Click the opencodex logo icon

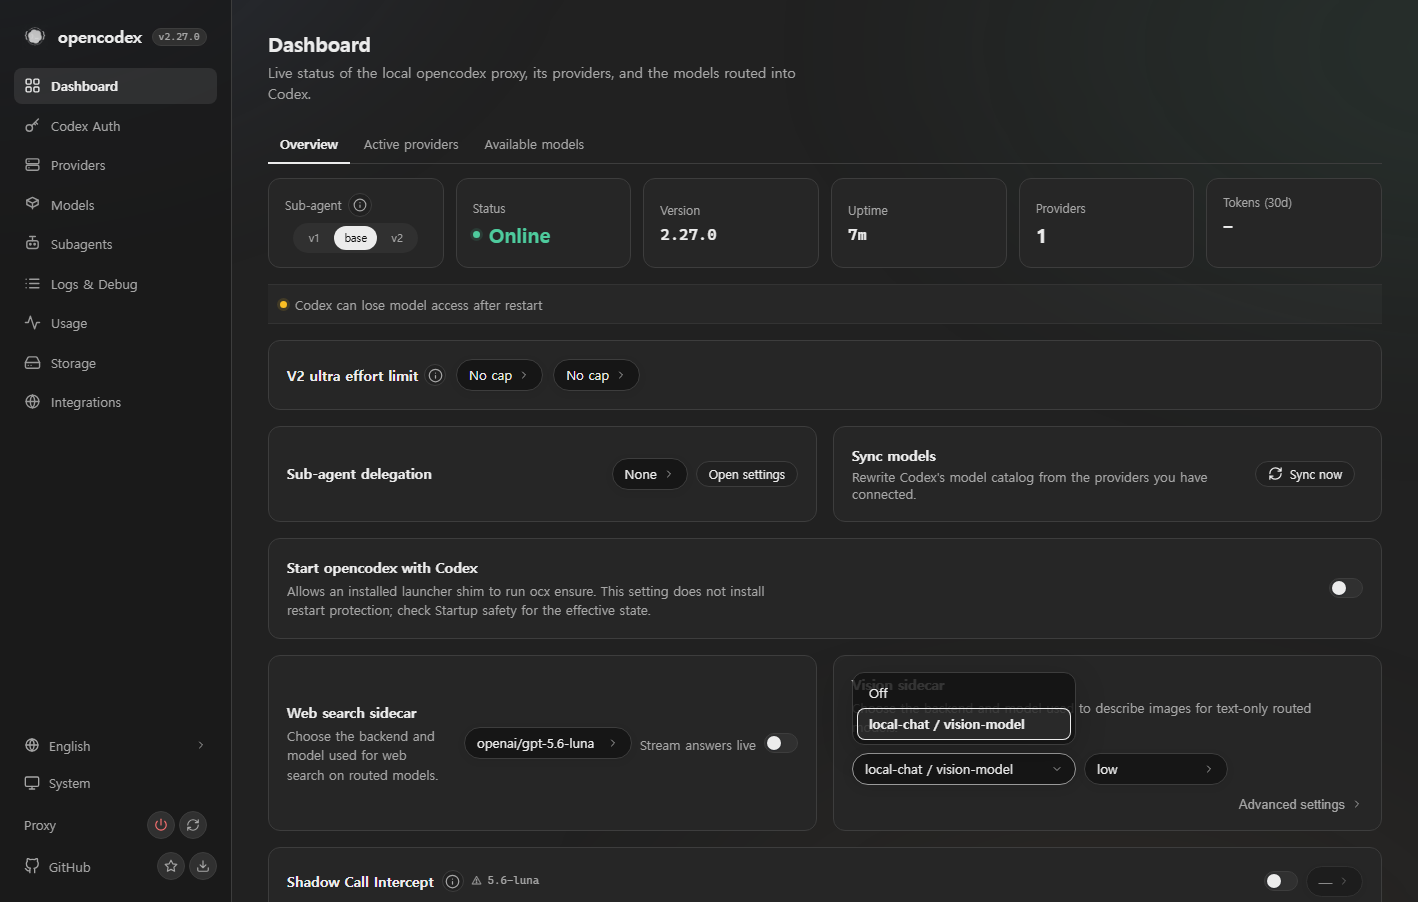pos(35,37)
